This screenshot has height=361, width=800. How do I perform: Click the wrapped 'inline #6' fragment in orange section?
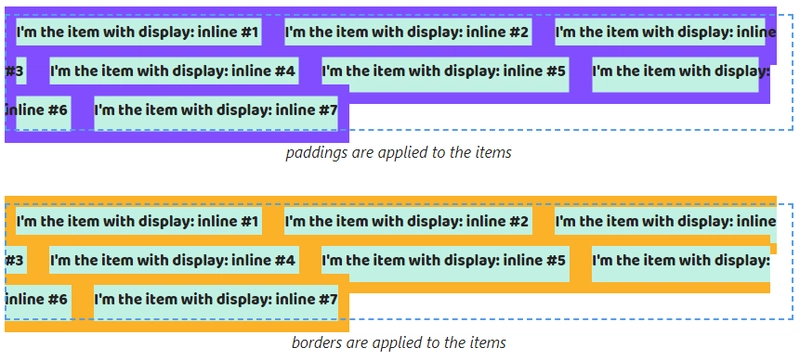pyautogui.click(x=38, y=299)
